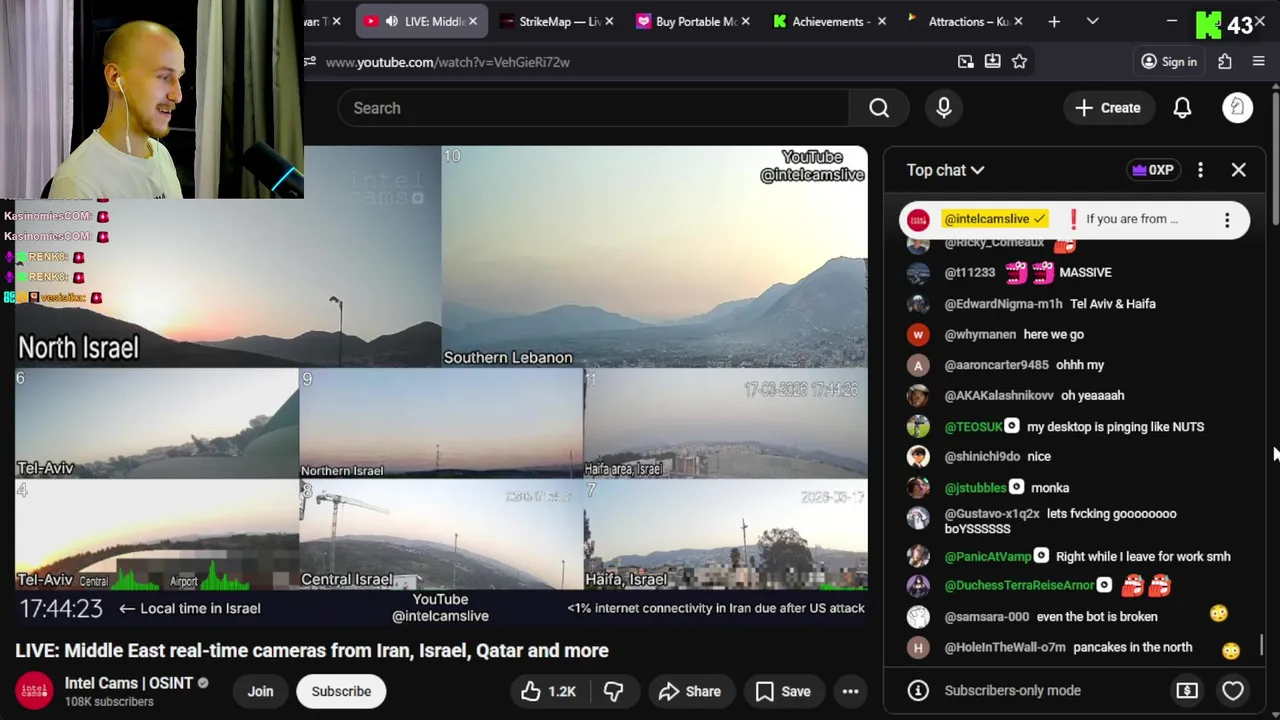Click the Create button
Image resolution: width=1280 pixels, height=720 pixels.
(1108, 108)
